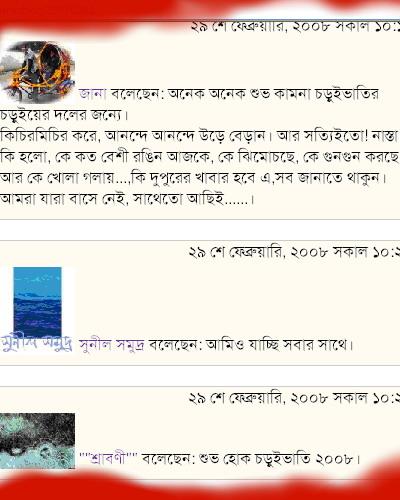Click the sentence আমরা যারা বাসে নেই
The width and height of the screenshot is (400, 500).
(127, 199)
